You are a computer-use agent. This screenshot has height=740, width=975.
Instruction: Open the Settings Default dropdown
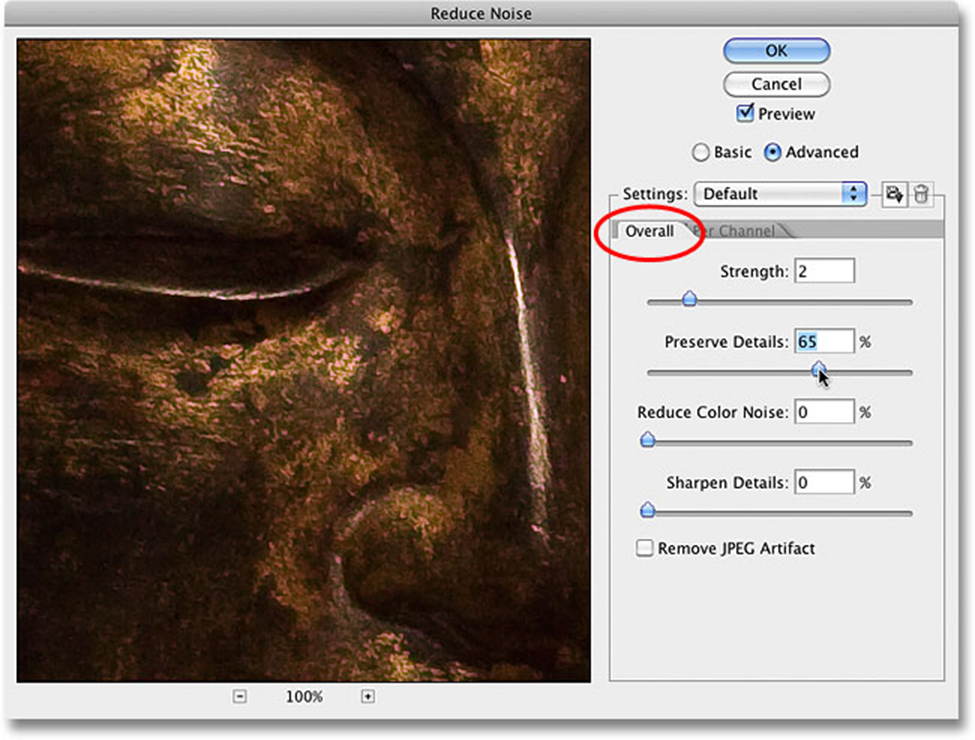(x=781, y=194)
